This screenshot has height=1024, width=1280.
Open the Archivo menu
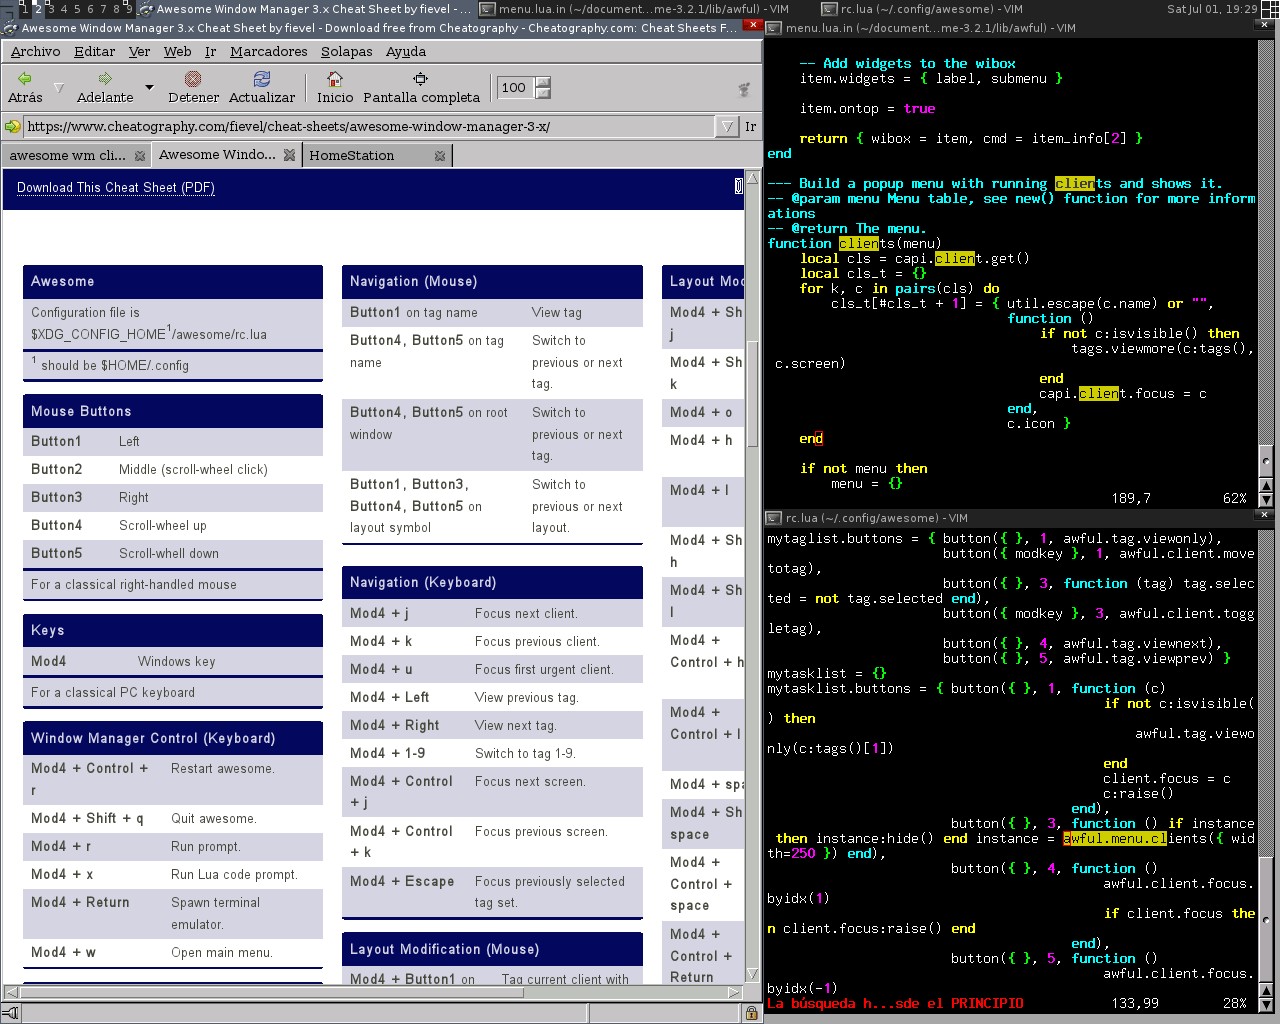click(x=36, y=51)
